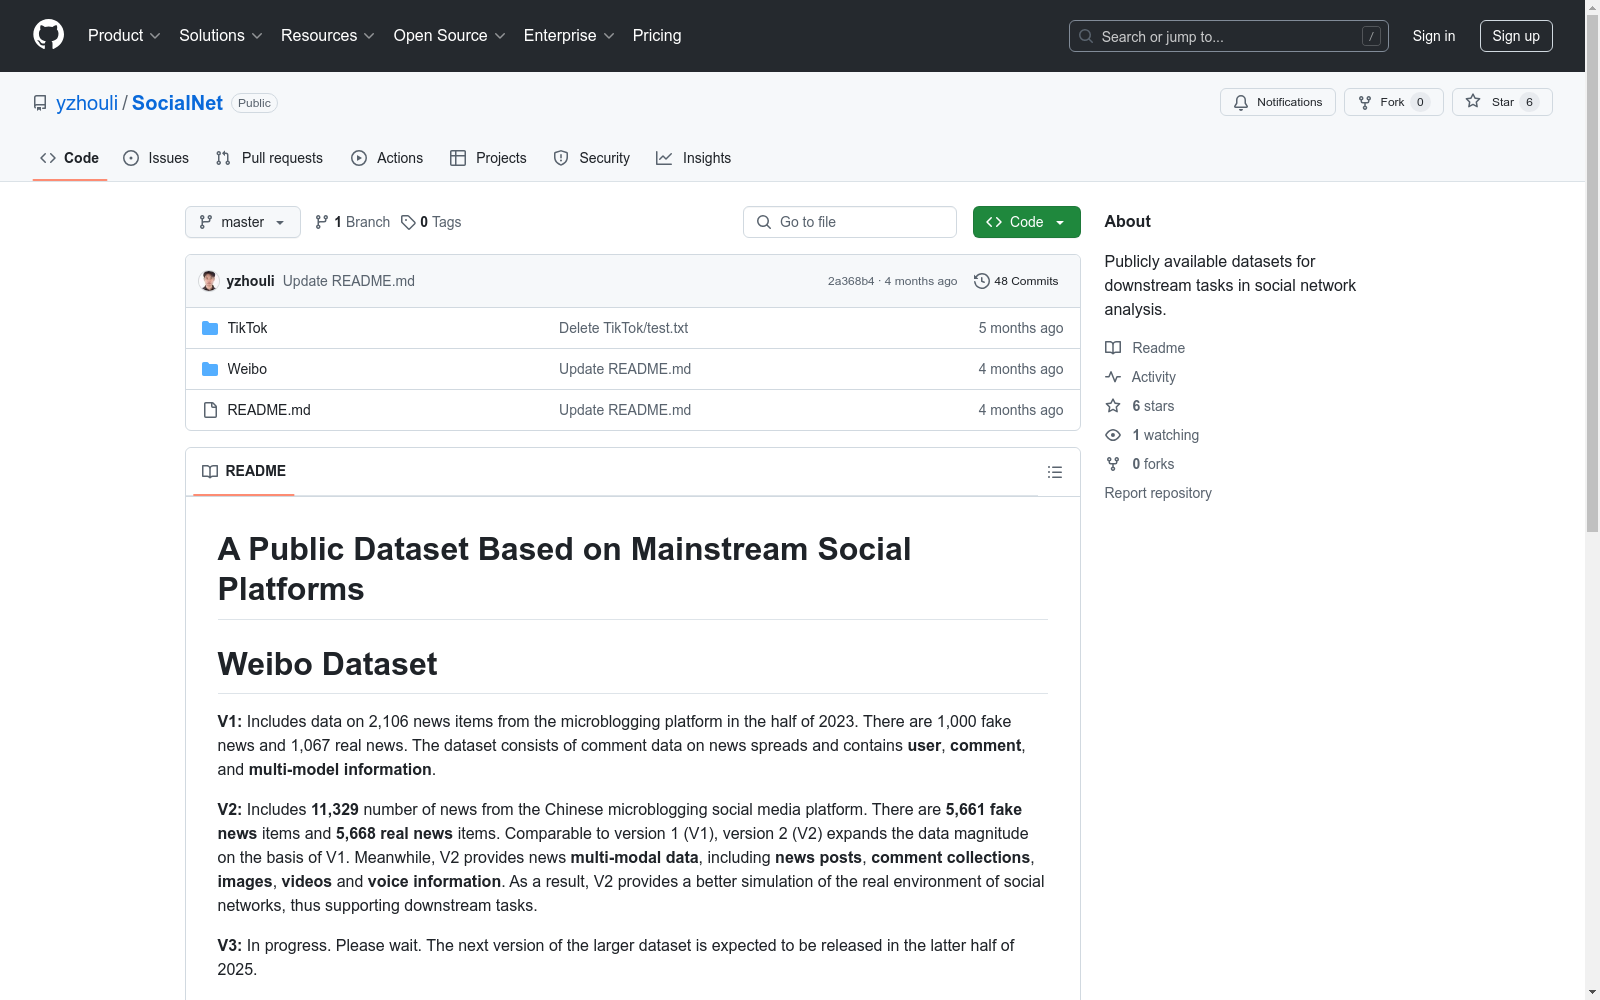Open the Projects tab
The width and height of the screenshot is (1600, 1000).
click(488, 158)
